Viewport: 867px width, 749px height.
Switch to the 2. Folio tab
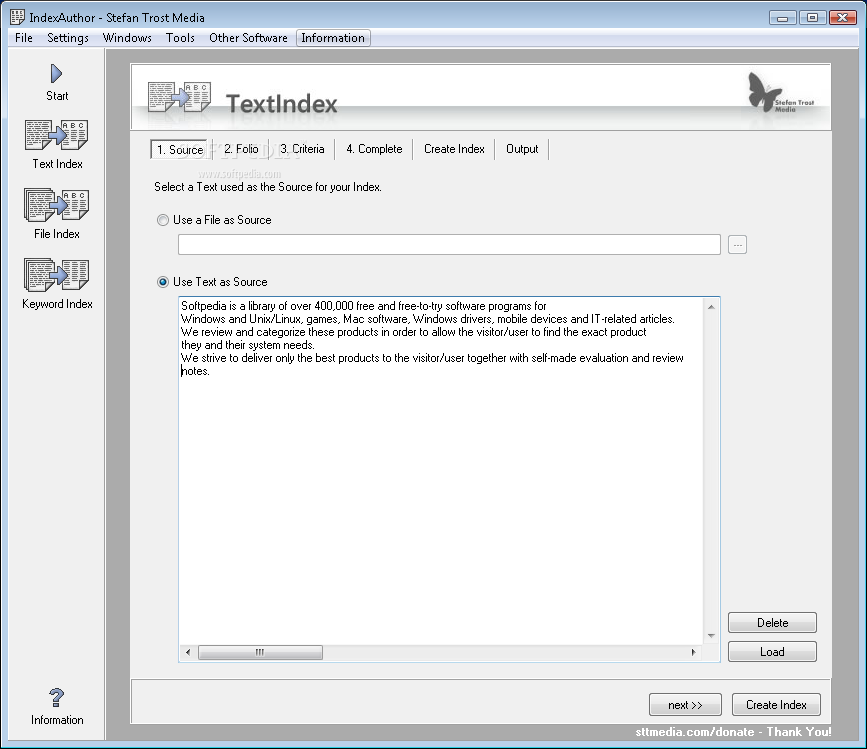[241, 149]
